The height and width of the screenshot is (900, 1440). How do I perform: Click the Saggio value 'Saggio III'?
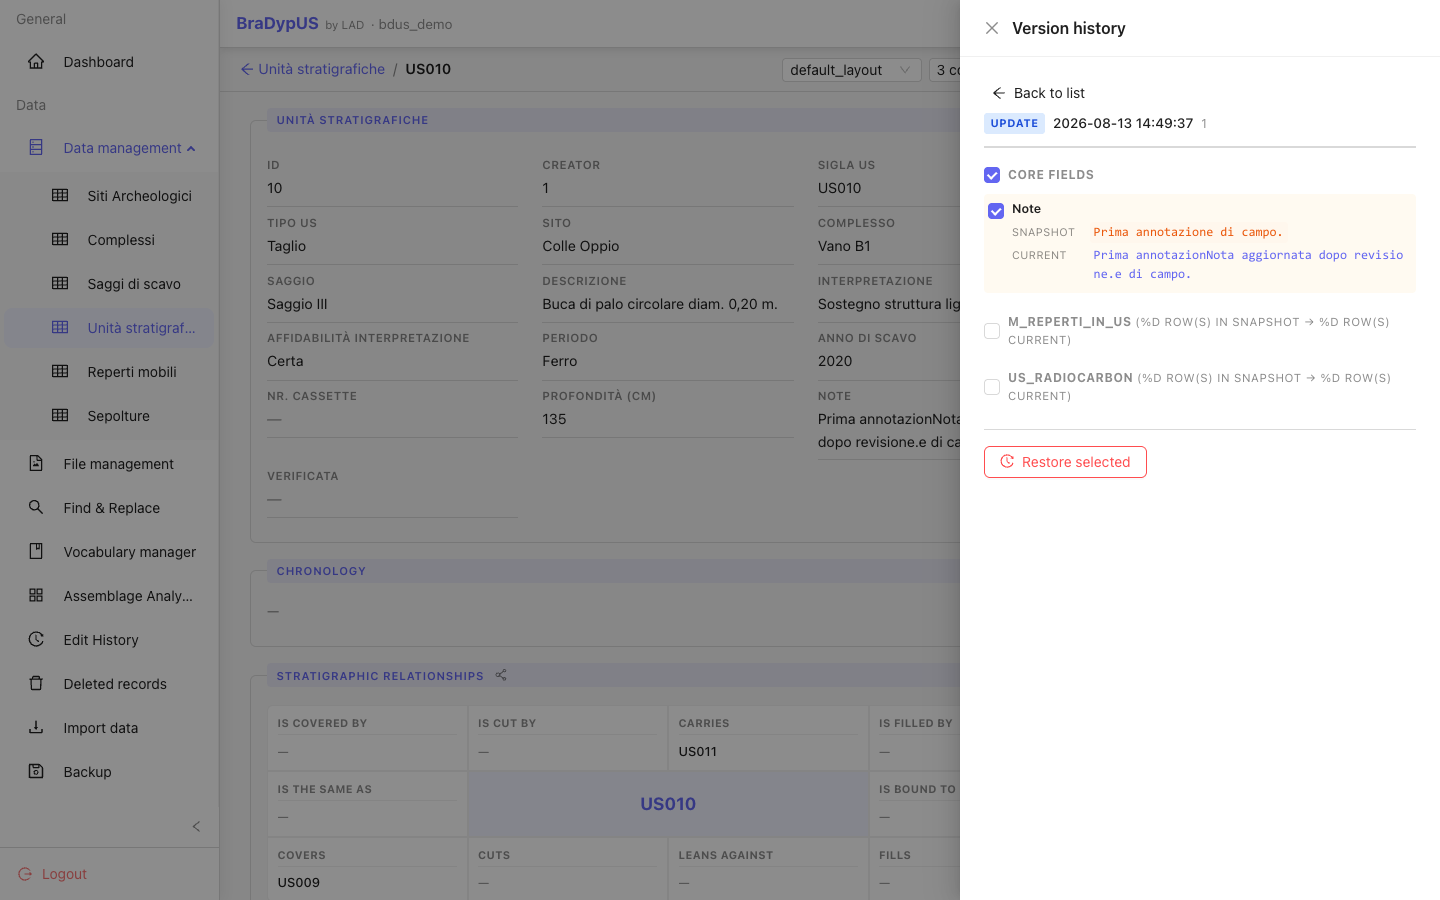(x=297, y=304)
